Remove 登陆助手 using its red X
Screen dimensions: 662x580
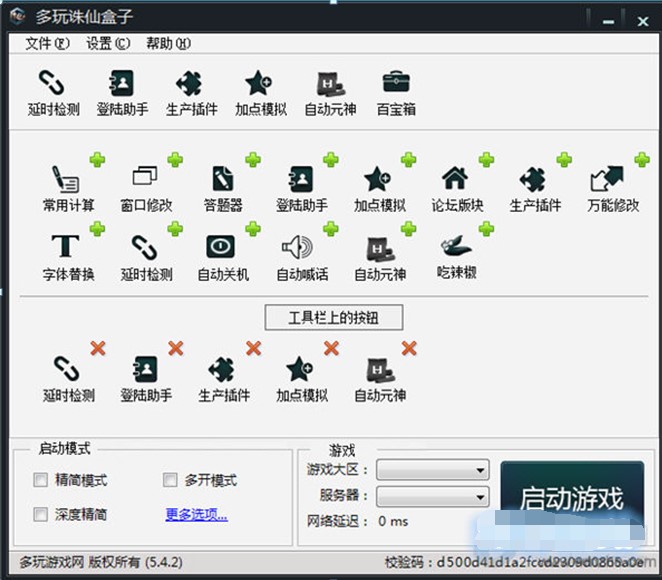[x=176, y=349]
